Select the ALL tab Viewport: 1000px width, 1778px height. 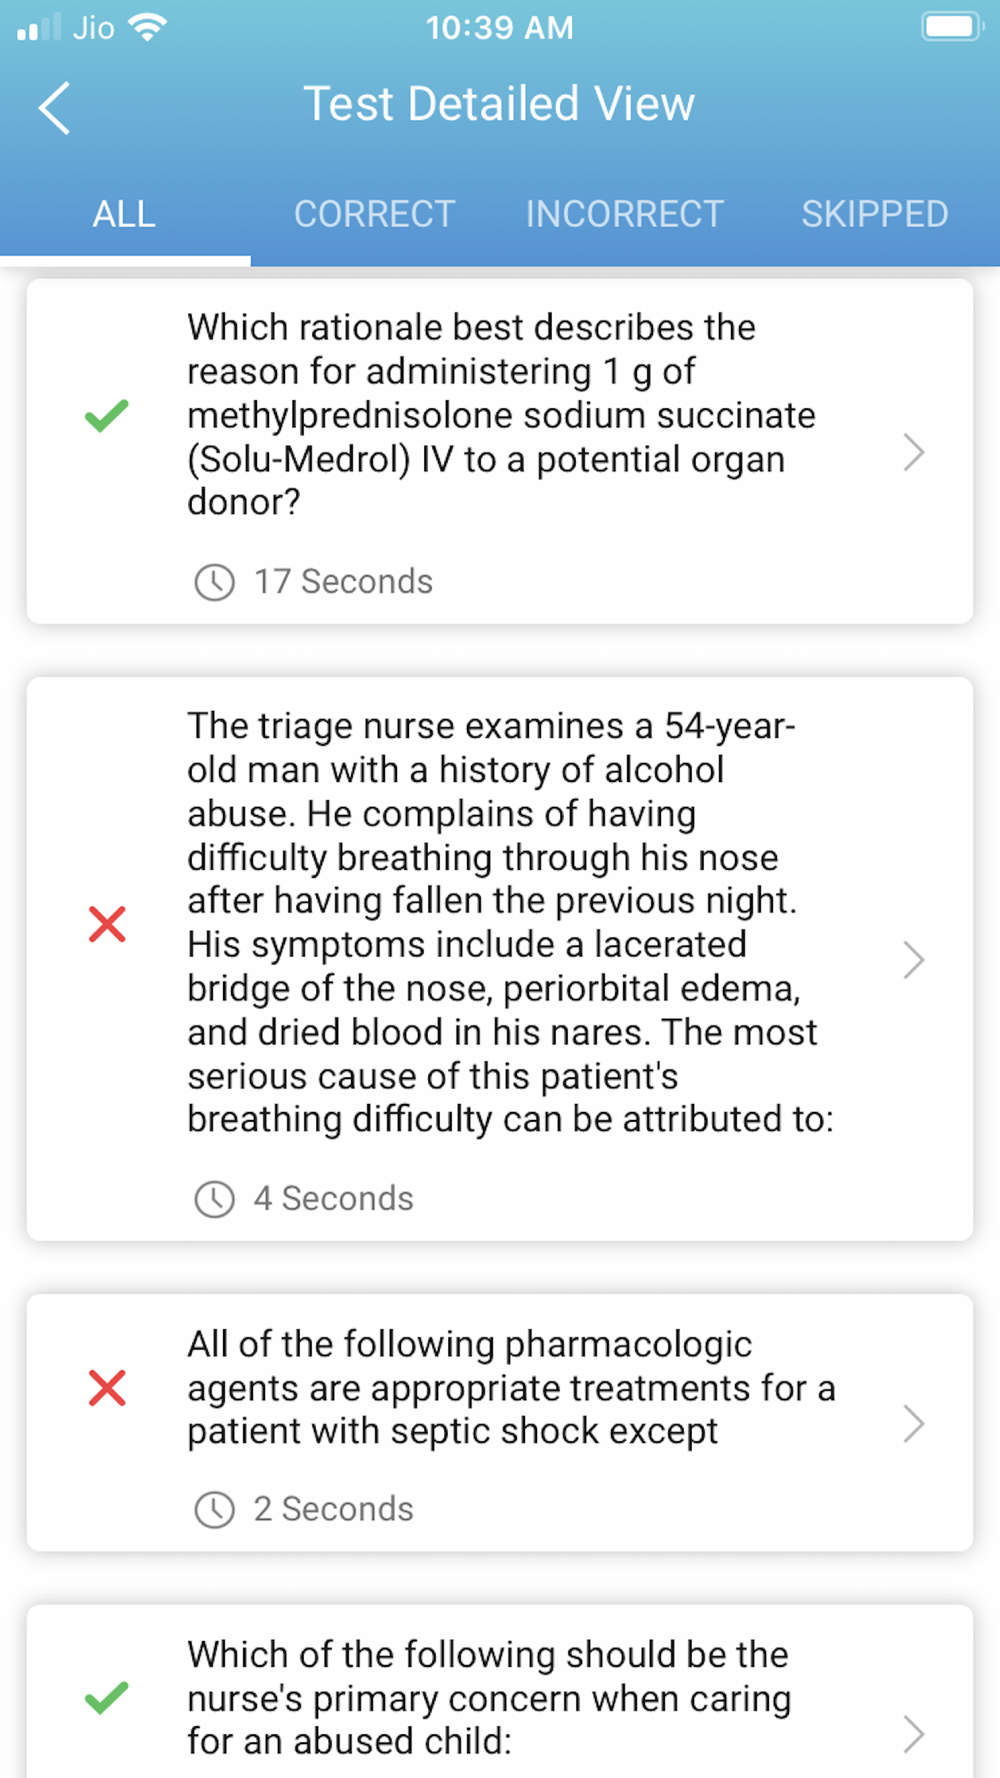(124, 214)
